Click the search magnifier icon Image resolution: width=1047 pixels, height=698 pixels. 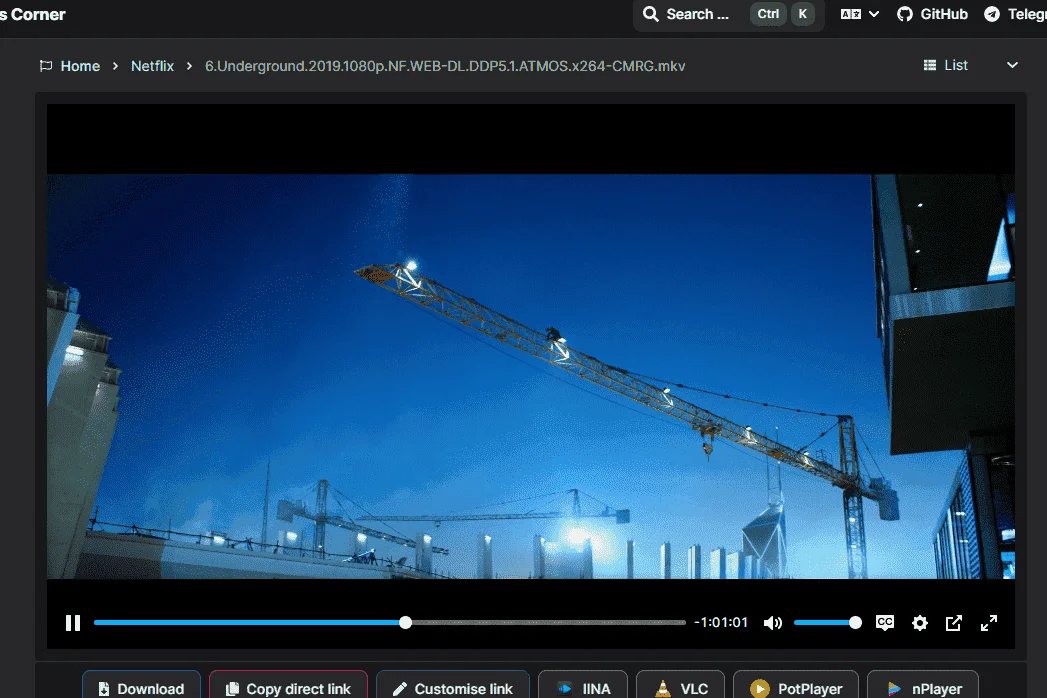pos(650,14)
